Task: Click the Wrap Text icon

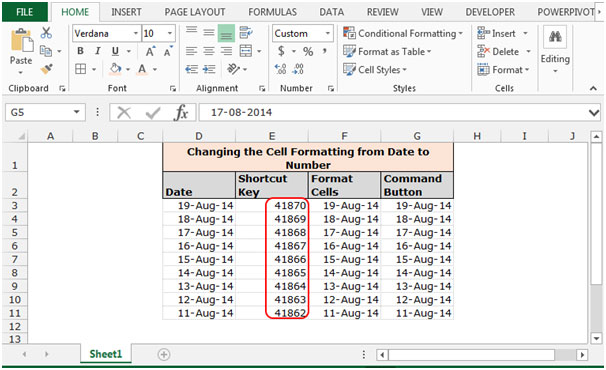Action: point(246,33)
